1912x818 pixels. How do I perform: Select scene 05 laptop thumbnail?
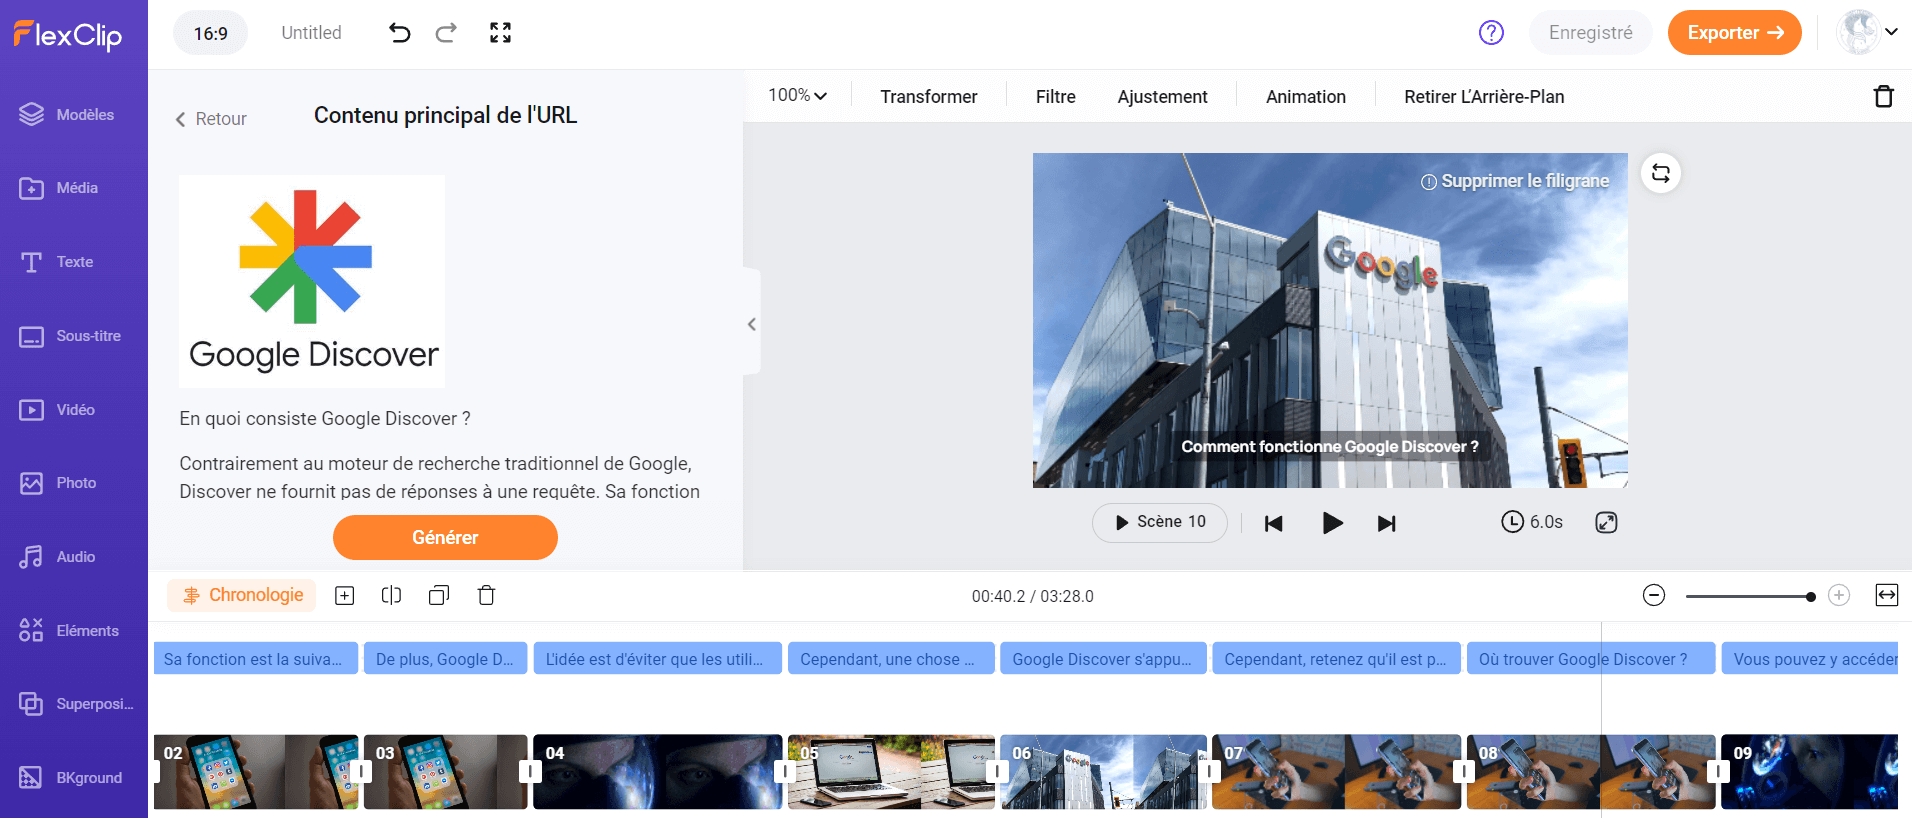click(x=891, y=772)
